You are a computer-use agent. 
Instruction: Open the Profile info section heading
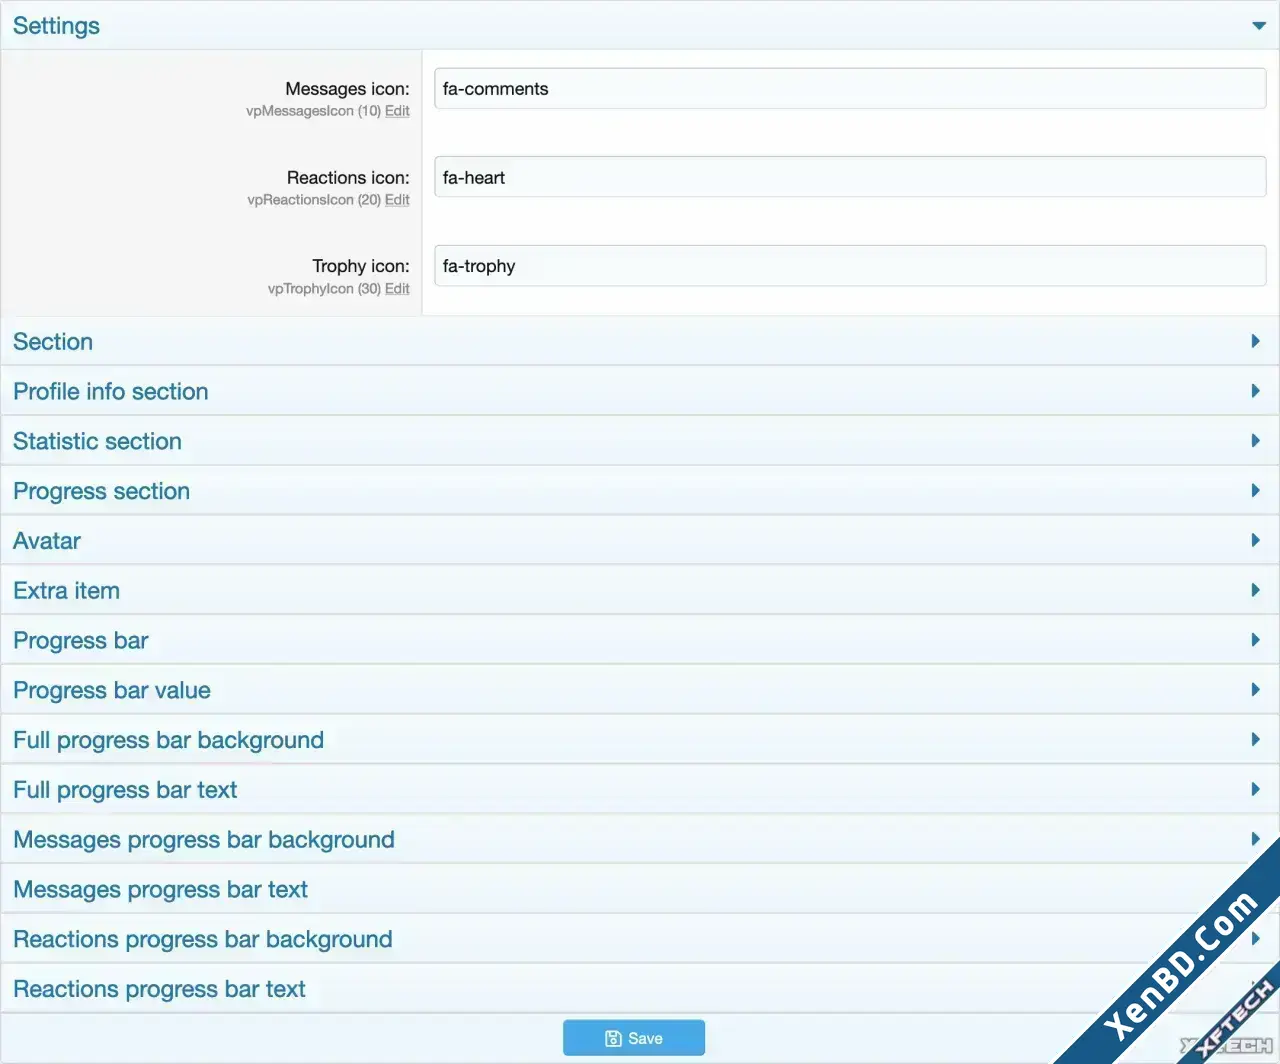click(x=111, y=392)
